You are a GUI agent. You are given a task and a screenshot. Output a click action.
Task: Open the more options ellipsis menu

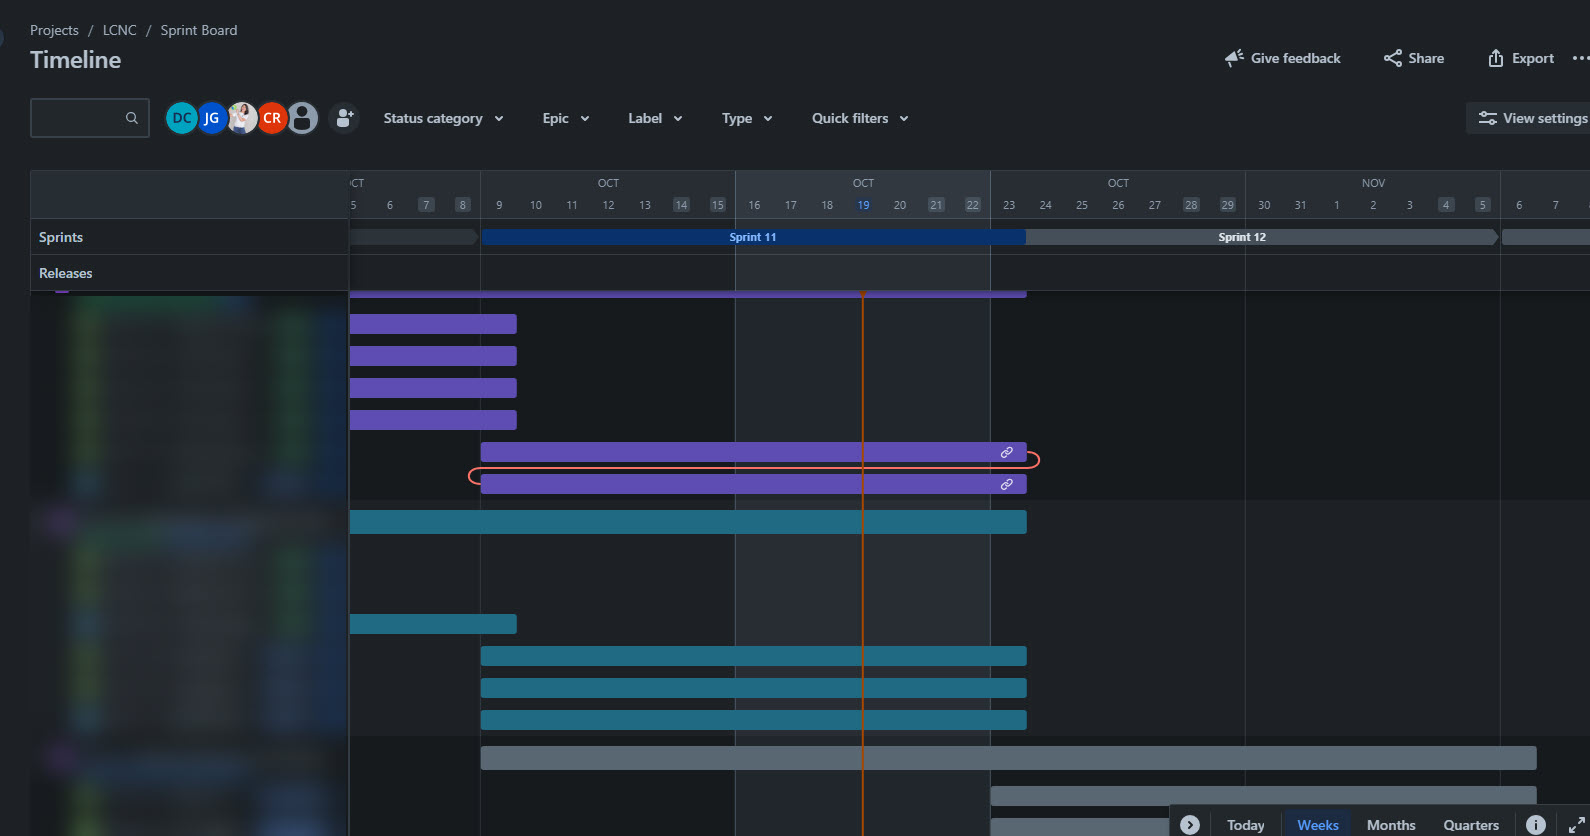1580,58
